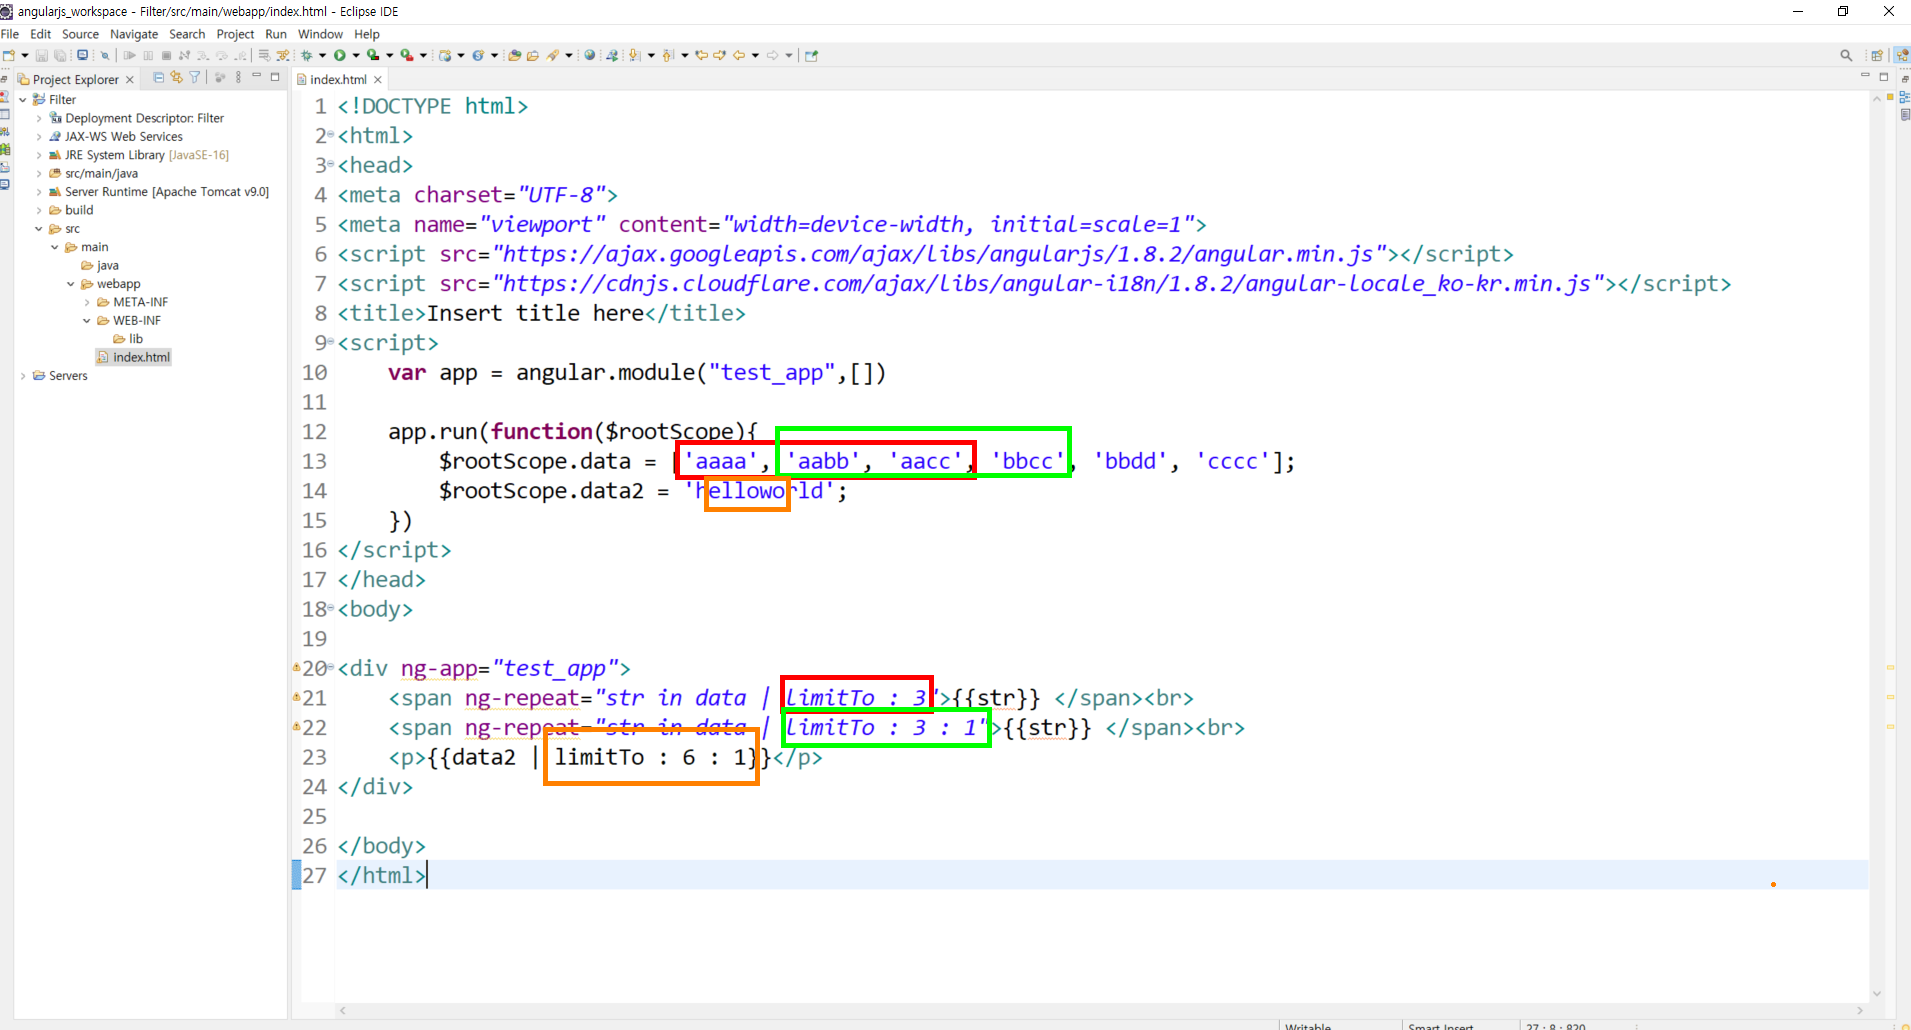The width and height of the screenshot is (1911, 1030).
Task: Select index.html in Project Explorer
Action: click(133, 357)
